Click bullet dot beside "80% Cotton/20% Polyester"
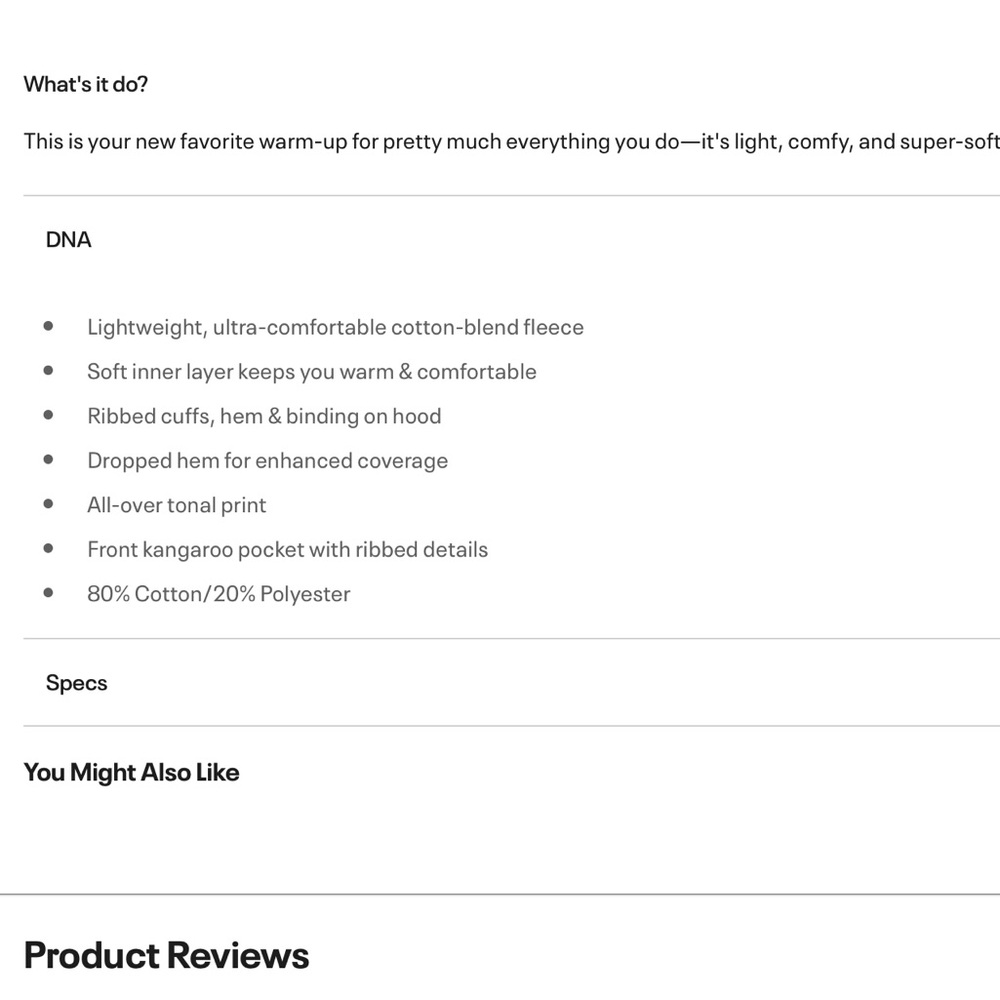Viewport: 1000px width, 1000px height. (48, 593)
